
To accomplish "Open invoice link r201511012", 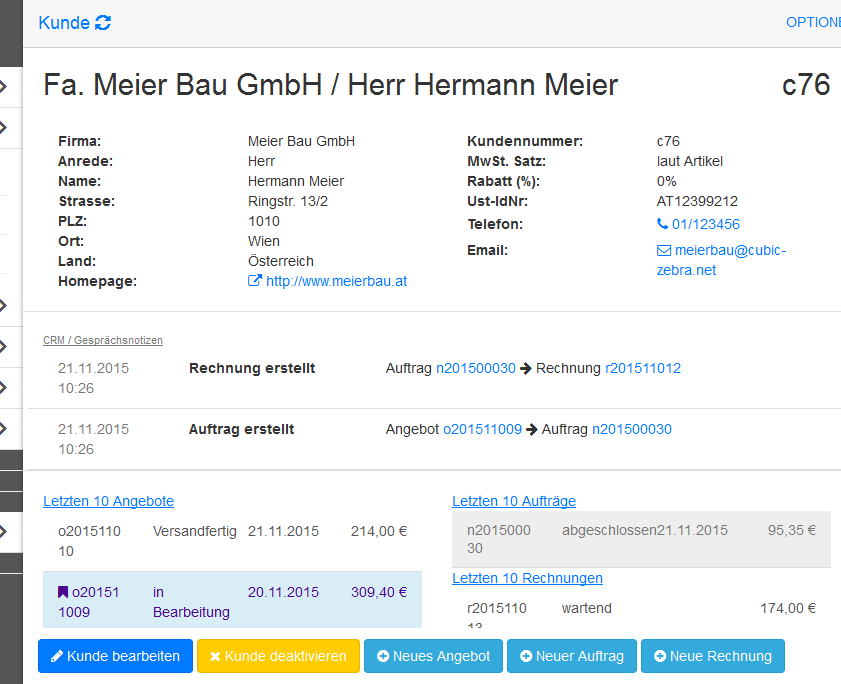I will (x=641, y=368).
